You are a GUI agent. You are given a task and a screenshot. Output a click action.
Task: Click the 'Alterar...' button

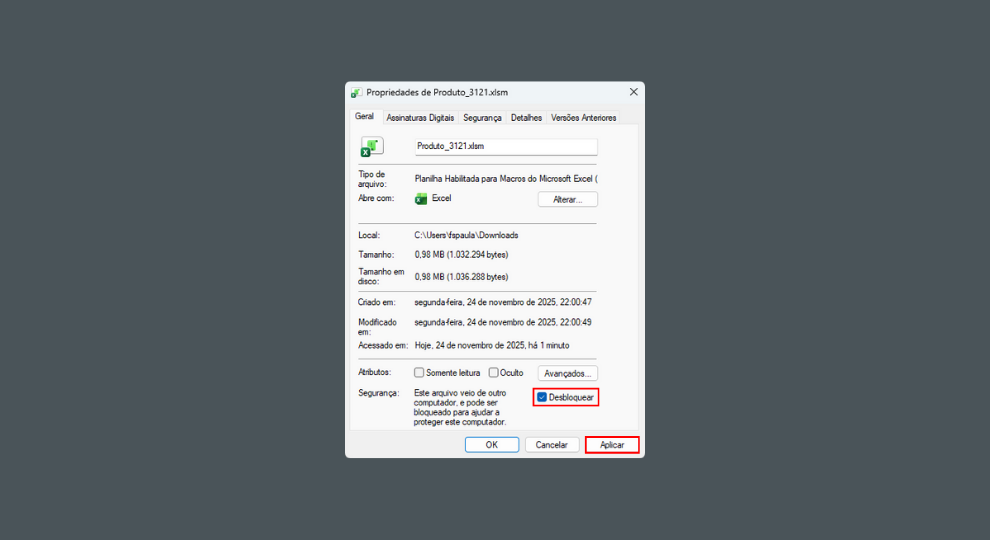tap(567, 200)
